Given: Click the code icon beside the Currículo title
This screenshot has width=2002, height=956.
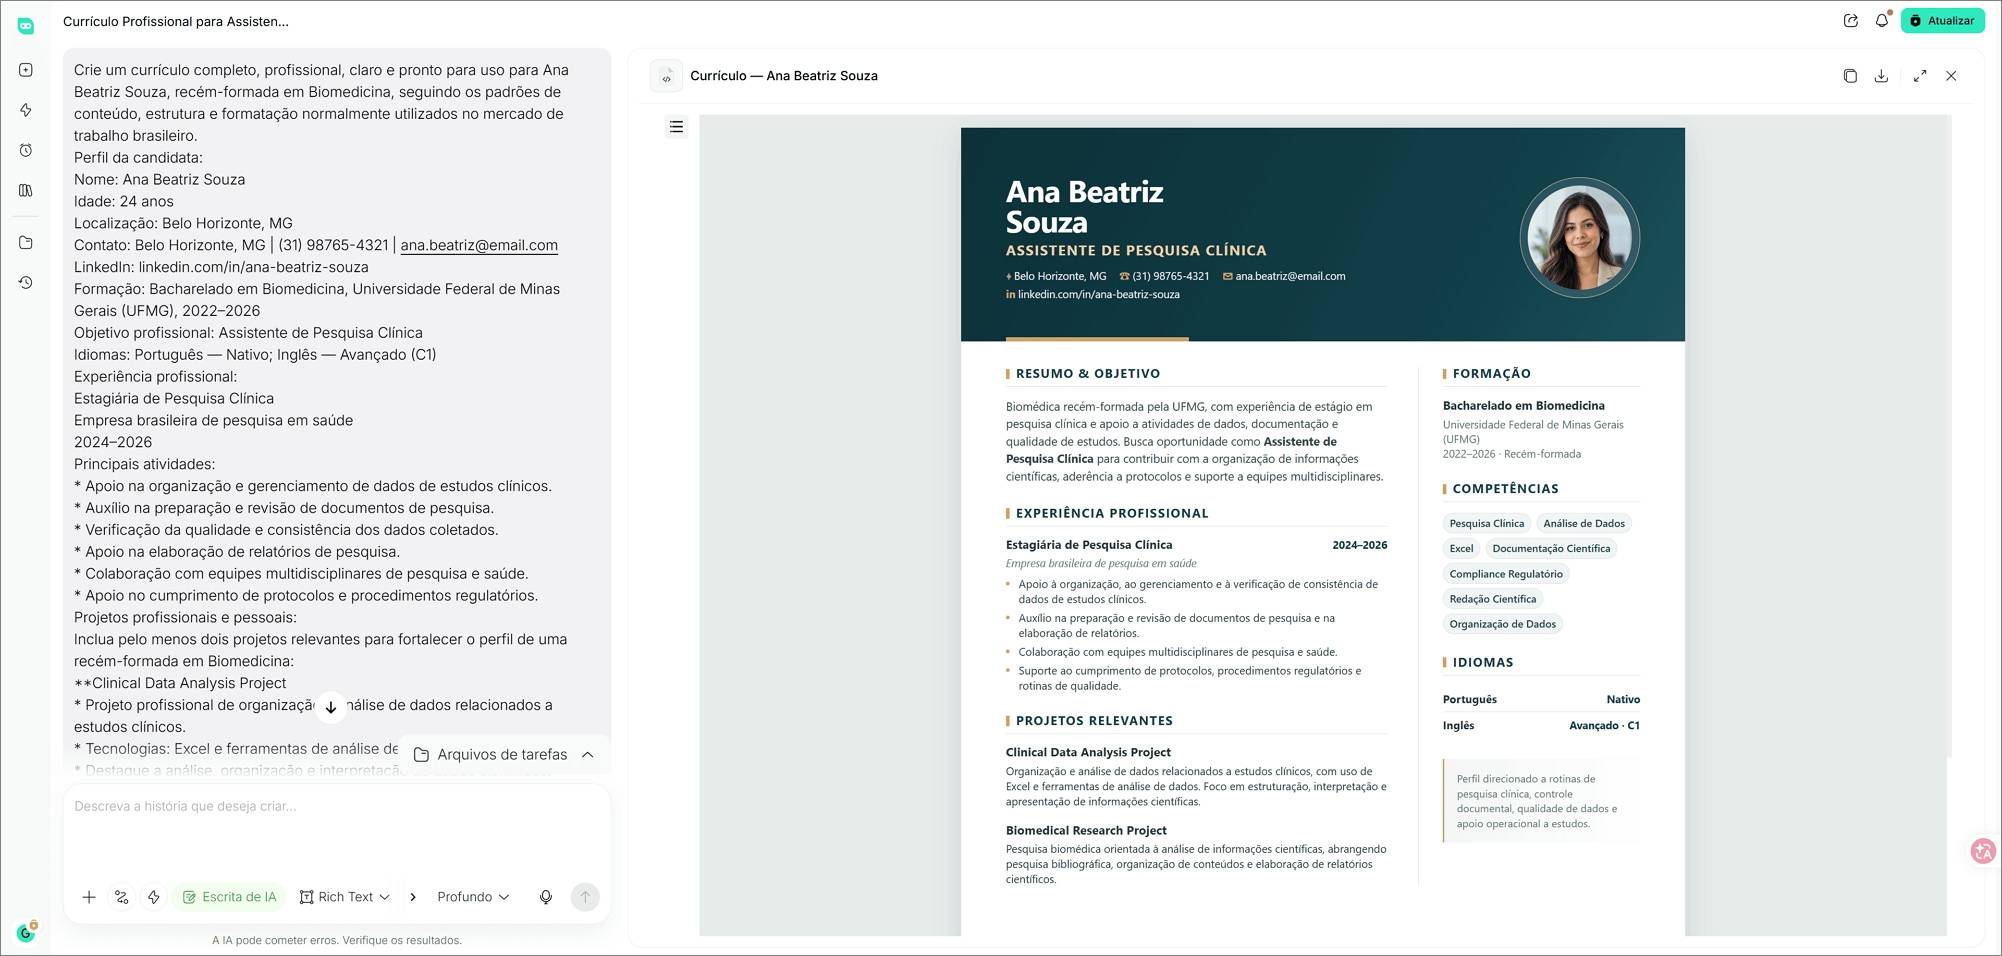Looking at the screenshot, I should click(666, 76).
